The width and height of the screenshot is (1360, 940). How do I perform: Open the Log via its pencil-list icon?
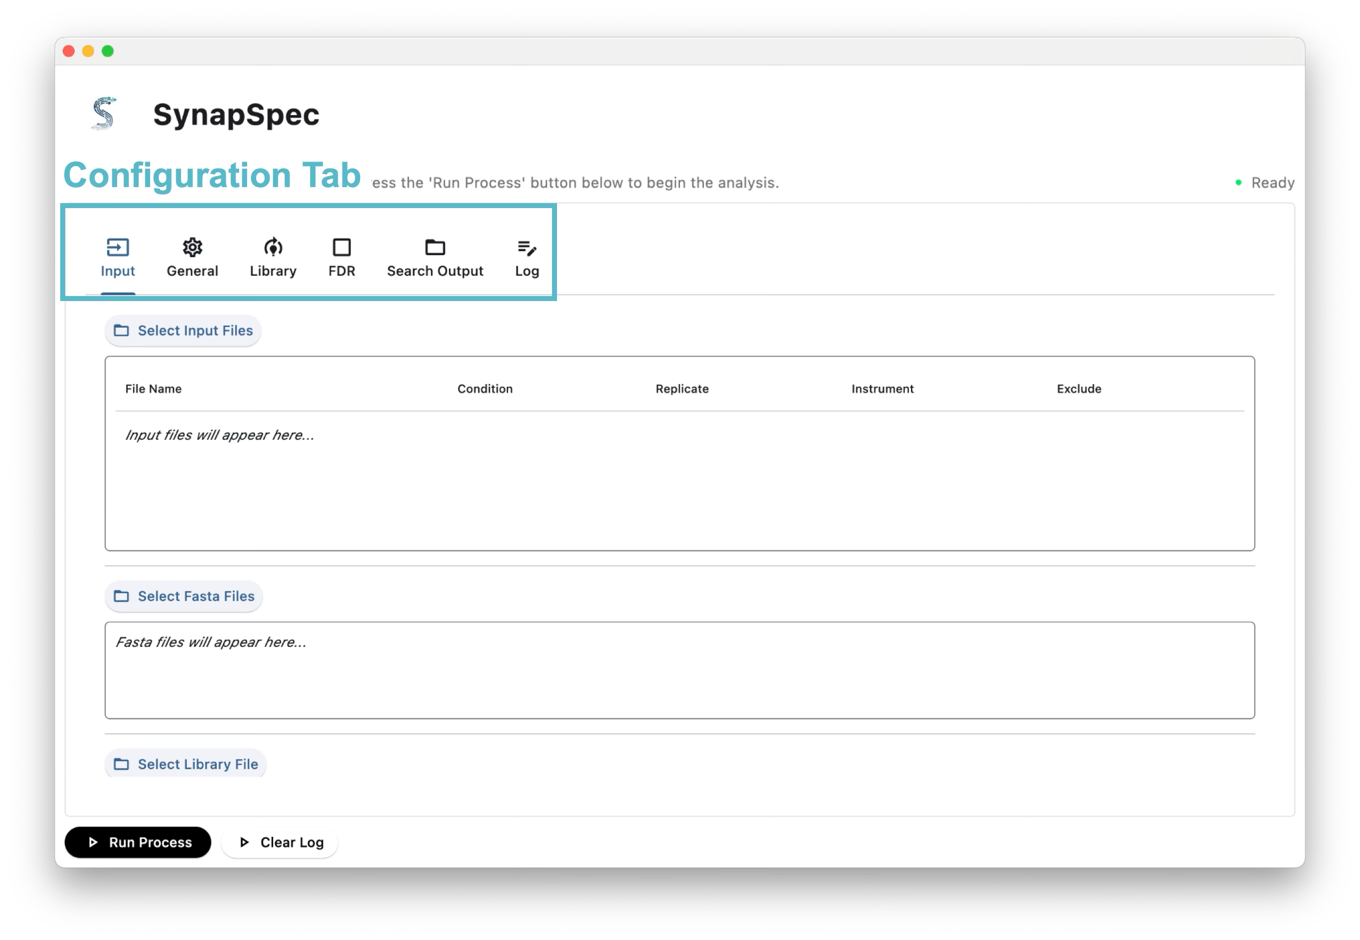[x=526, y=247]
